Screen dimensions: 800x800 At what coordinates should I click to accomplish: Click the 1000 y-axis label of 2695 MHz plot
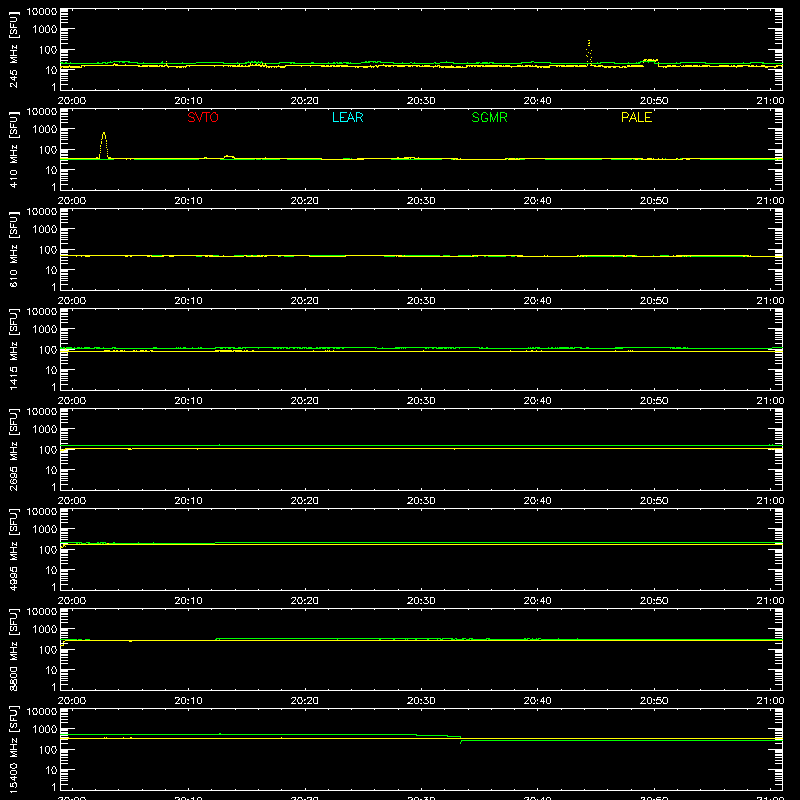coord(45,430)
